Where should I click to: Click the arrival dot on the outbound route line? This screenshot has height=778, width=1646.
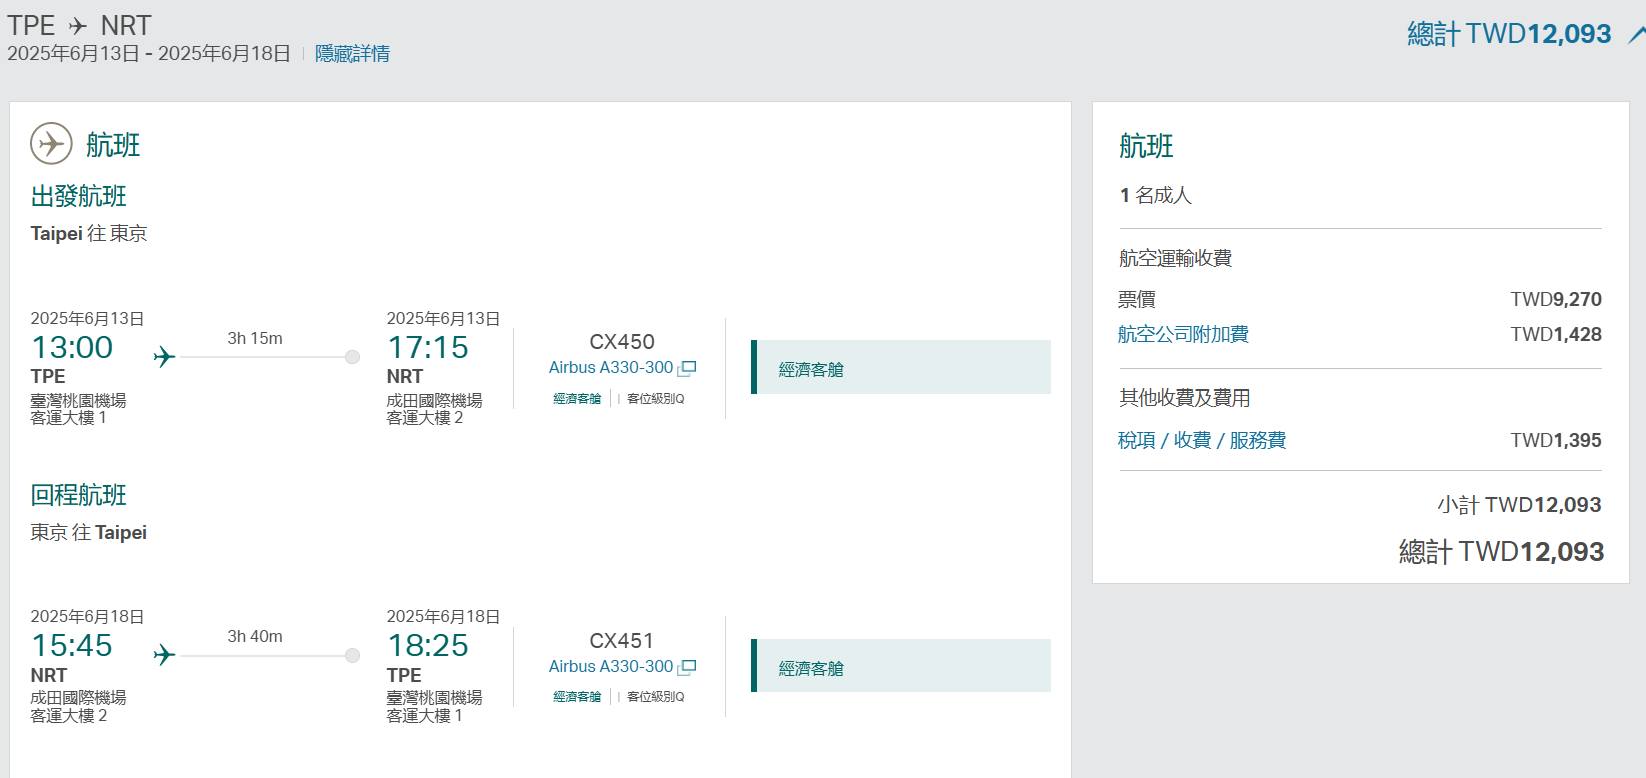coord(352,357)
